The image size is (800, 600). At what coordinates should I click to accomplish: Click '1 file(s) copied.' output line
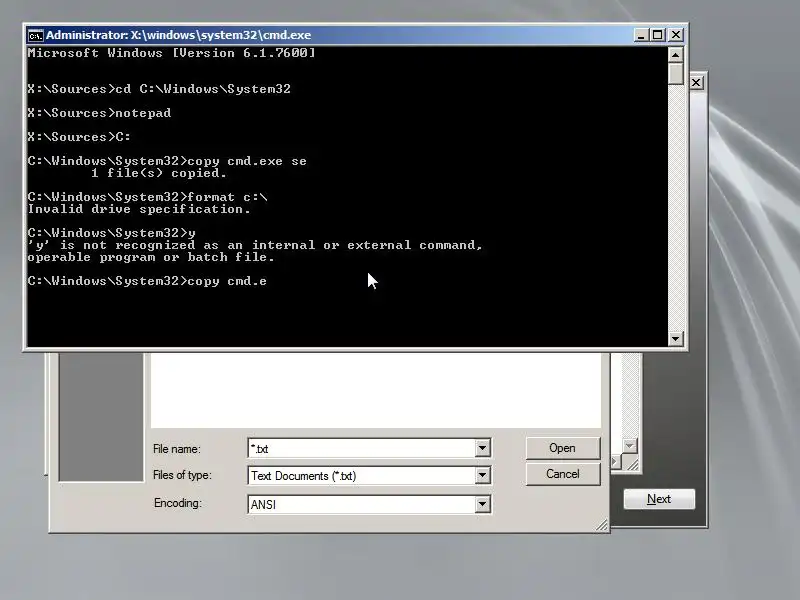click(159, 173)
